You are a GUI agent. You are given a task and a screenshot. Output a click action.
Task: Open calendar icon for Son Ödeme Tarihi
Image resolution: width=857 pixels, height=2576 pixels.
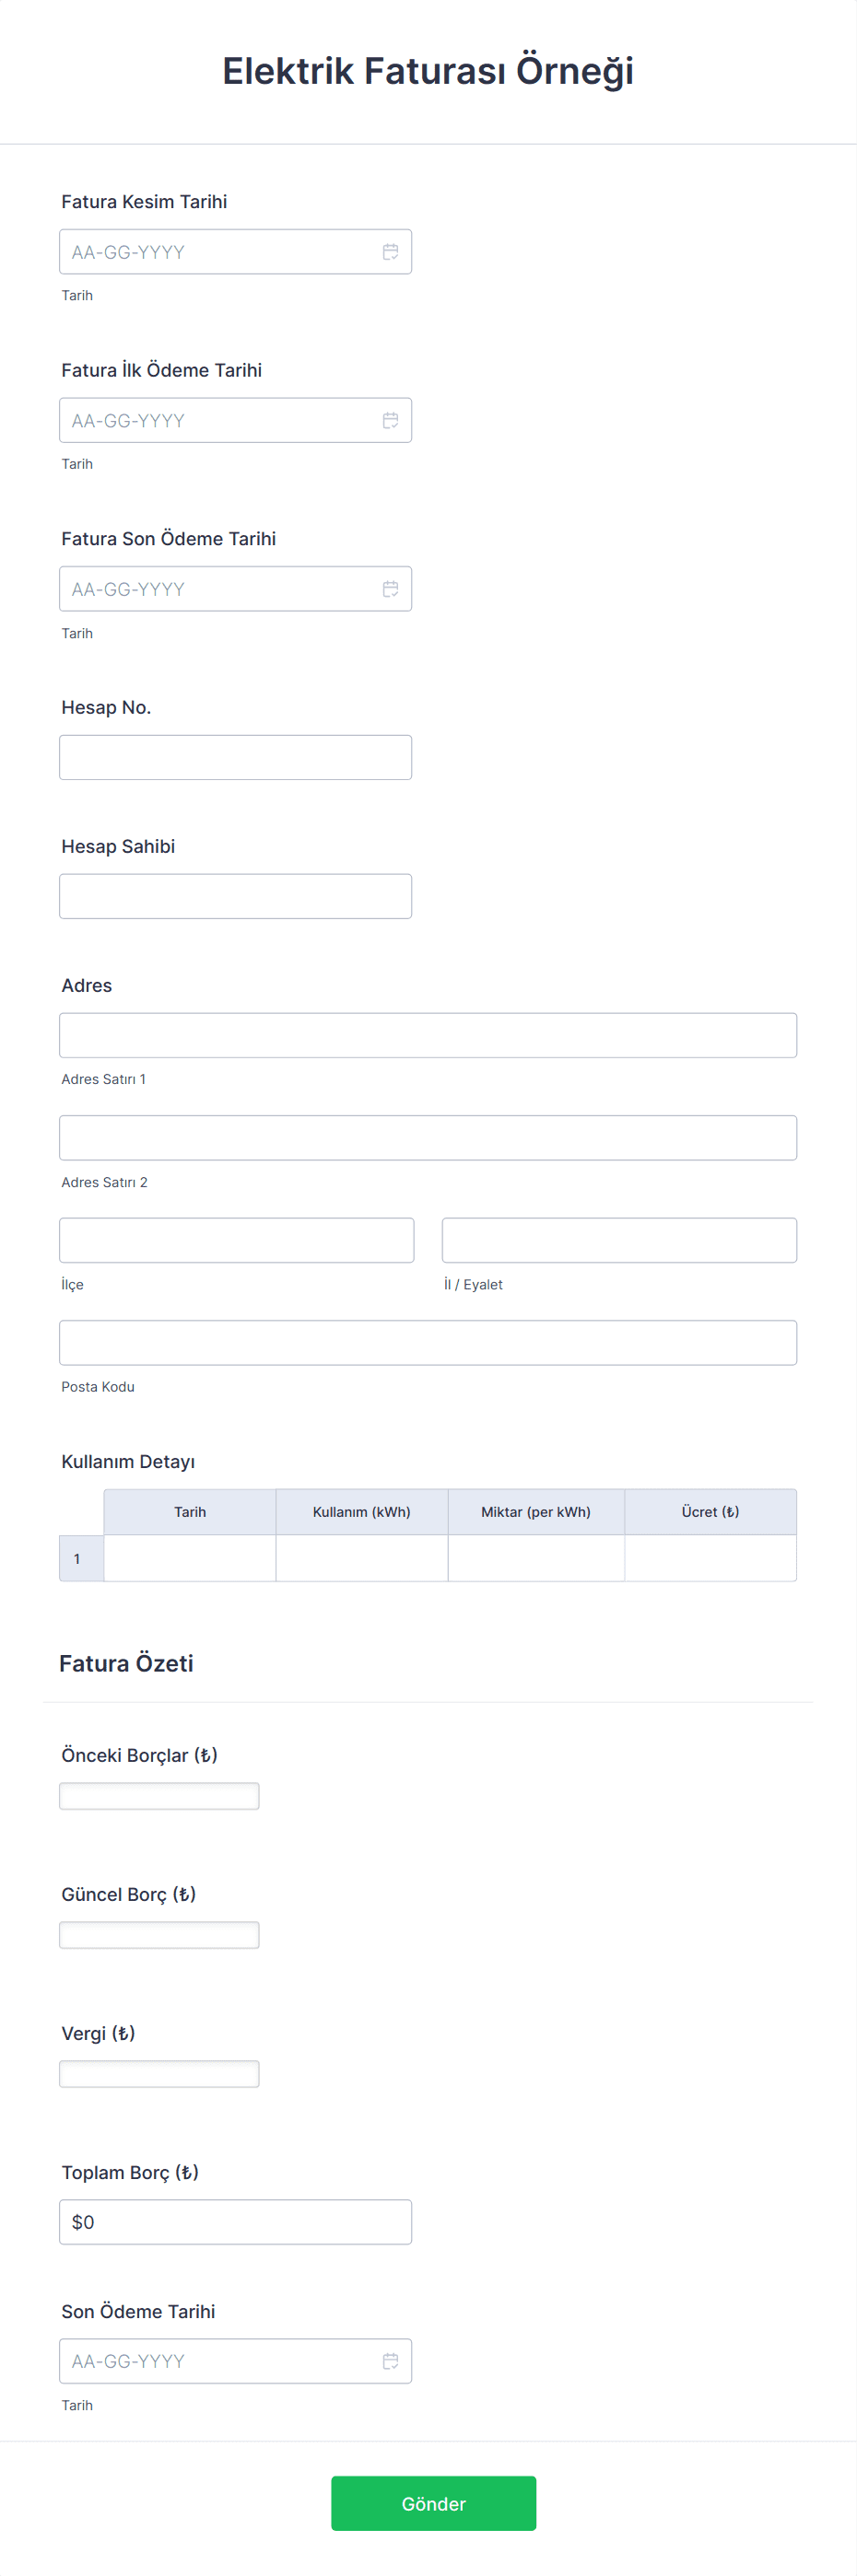tap(390, 2360)
